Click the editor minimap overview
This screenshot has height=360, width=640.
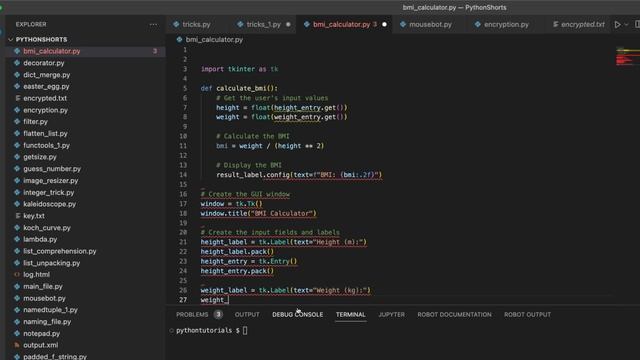627,57
